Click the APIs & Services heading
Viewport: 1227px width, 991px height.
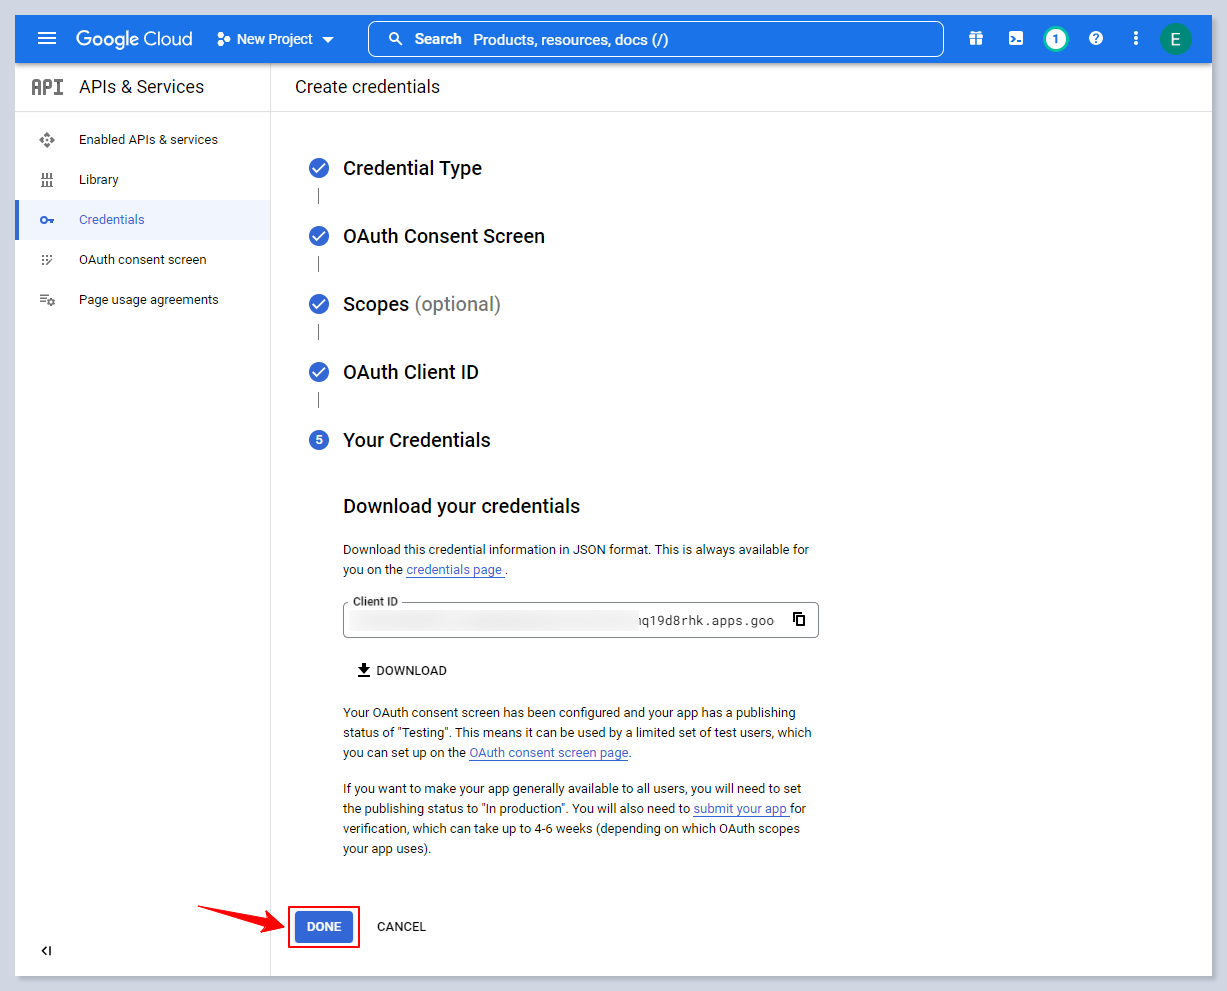(141, 87)
